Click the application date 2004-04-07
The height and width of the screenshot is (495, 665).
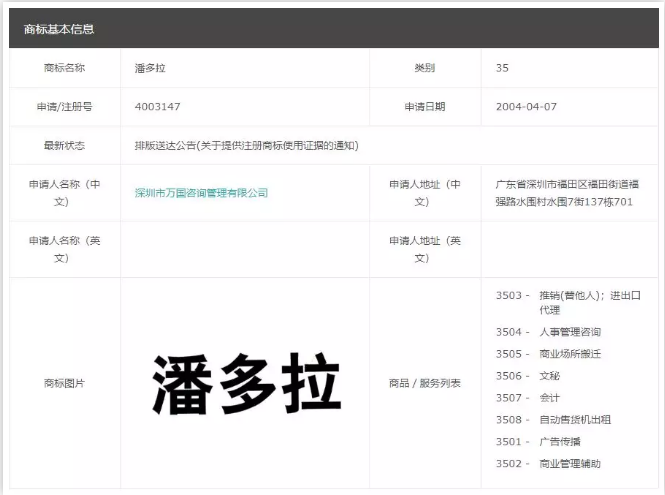[526, 106]
